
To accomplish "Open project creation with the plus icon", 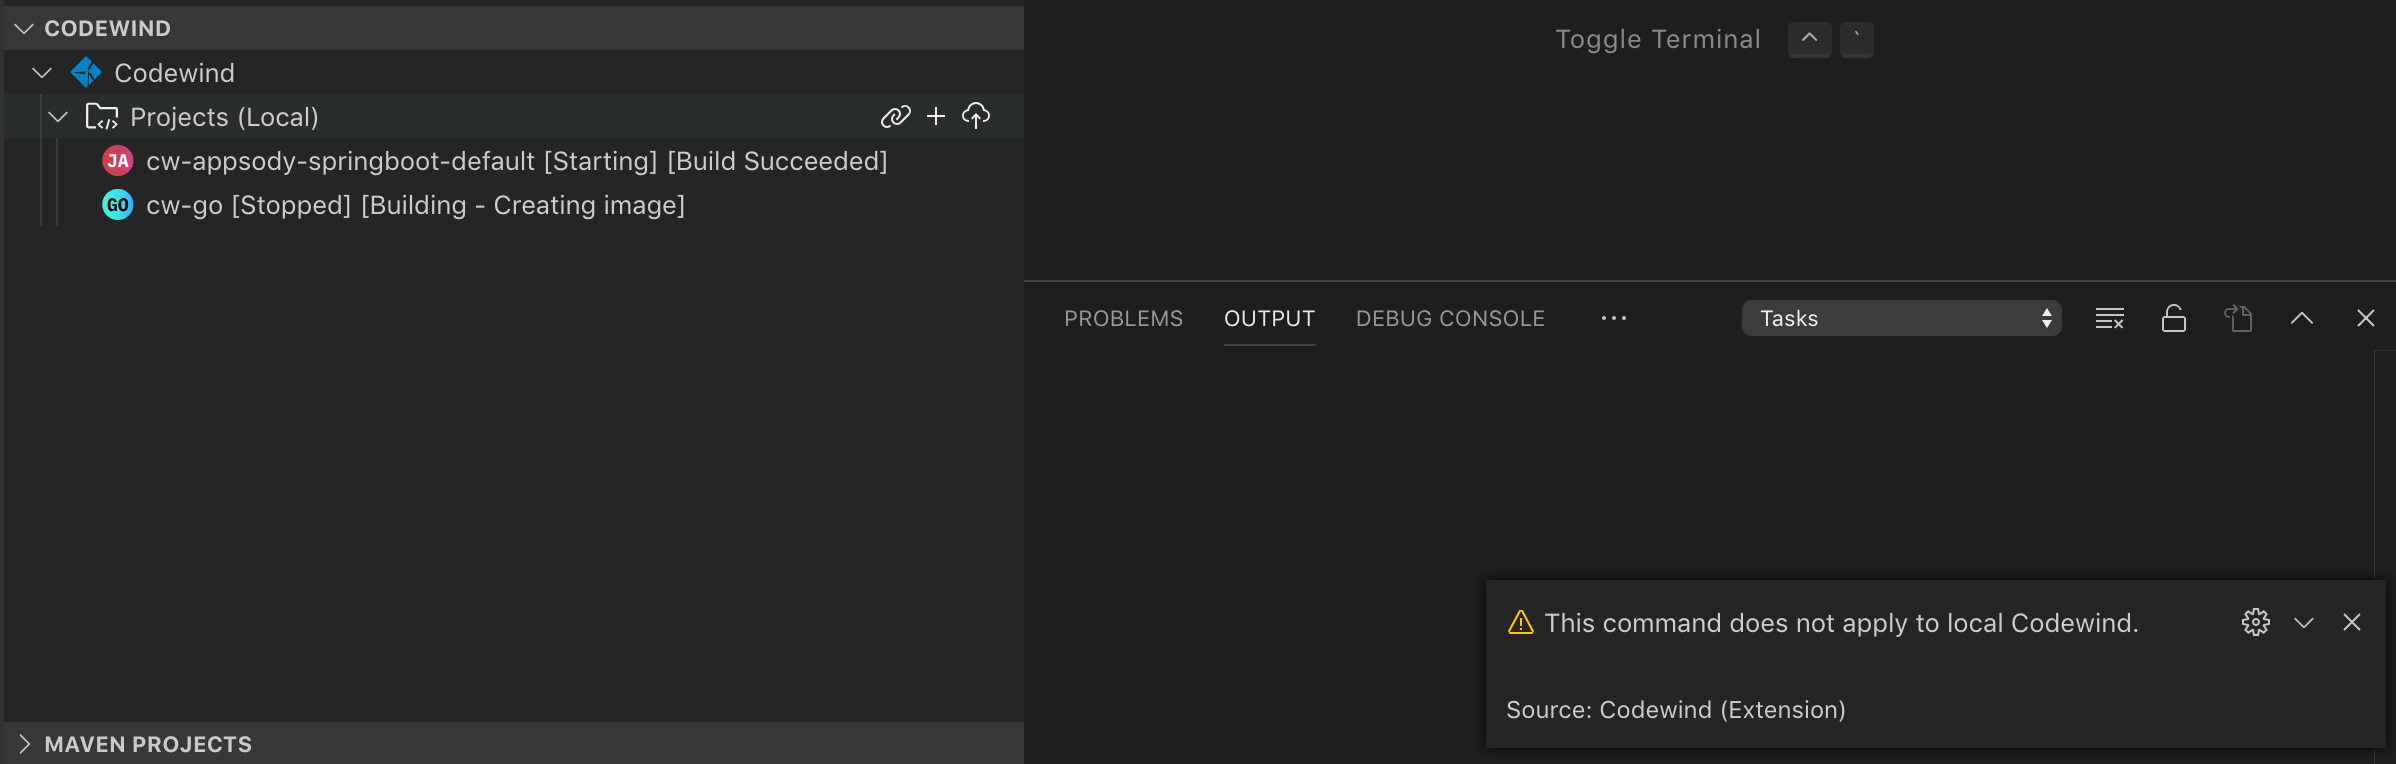I will click(x=936, y=116).
